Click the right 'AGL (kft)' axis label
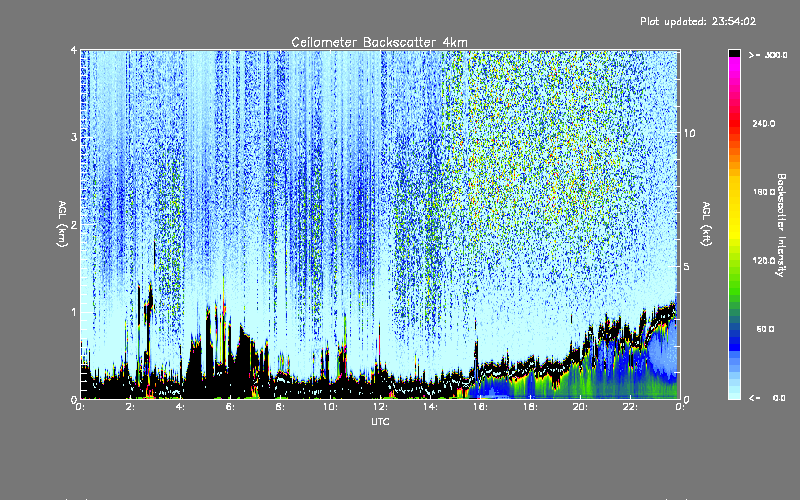The width and height of the screenshot is (800, 500). tap(706, 224)
